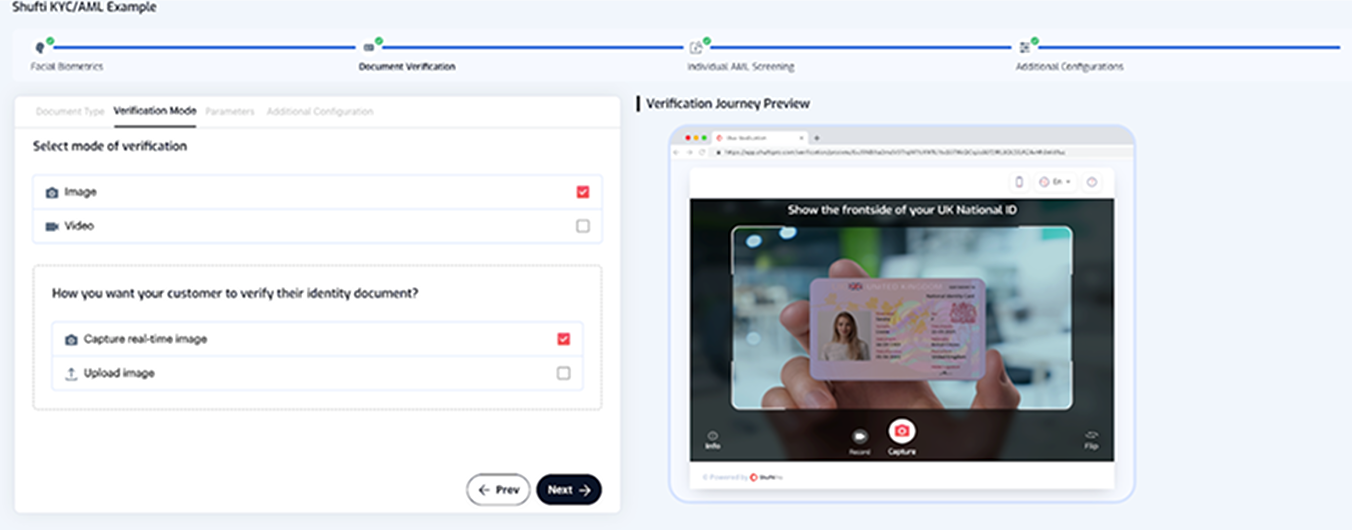1352x530 pixels.
Task: Click the Additional Configurations step icon
Action: point(1024,47)
